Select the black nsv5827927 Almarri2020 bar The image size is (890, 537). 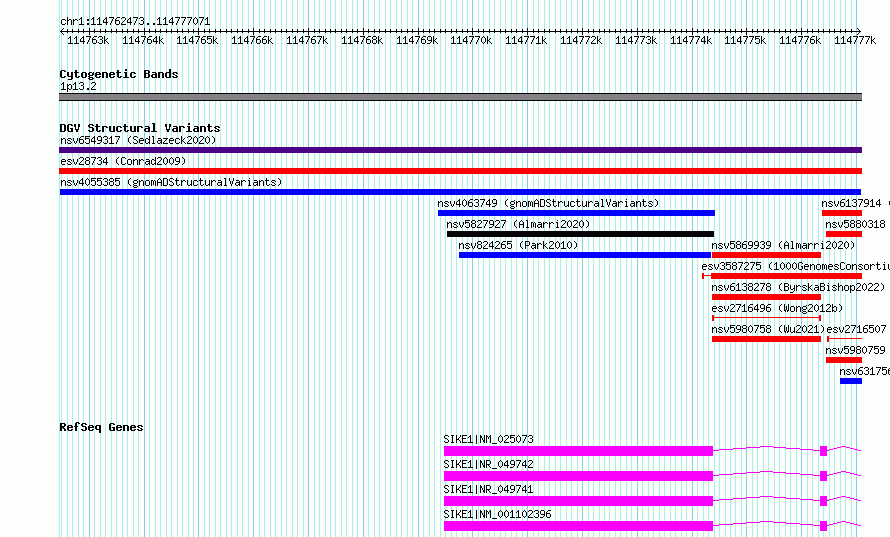pos(581,234)
